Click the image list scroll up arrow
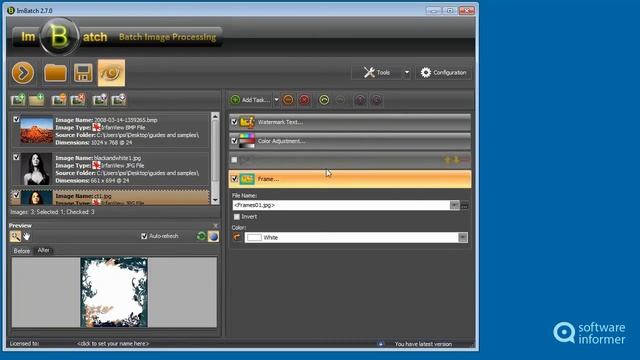Screen dimensions: 640x360 215,117
